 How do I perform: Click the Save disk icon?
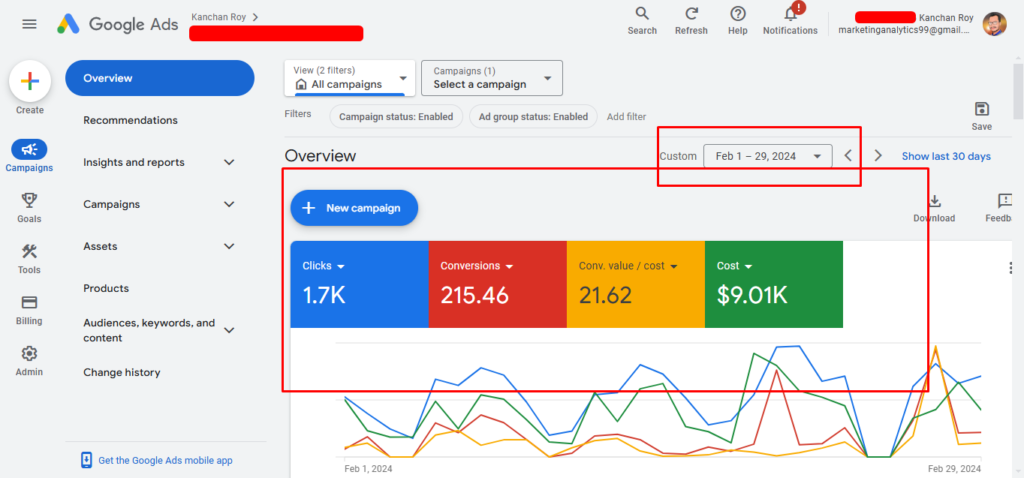[x=982, y=109]
